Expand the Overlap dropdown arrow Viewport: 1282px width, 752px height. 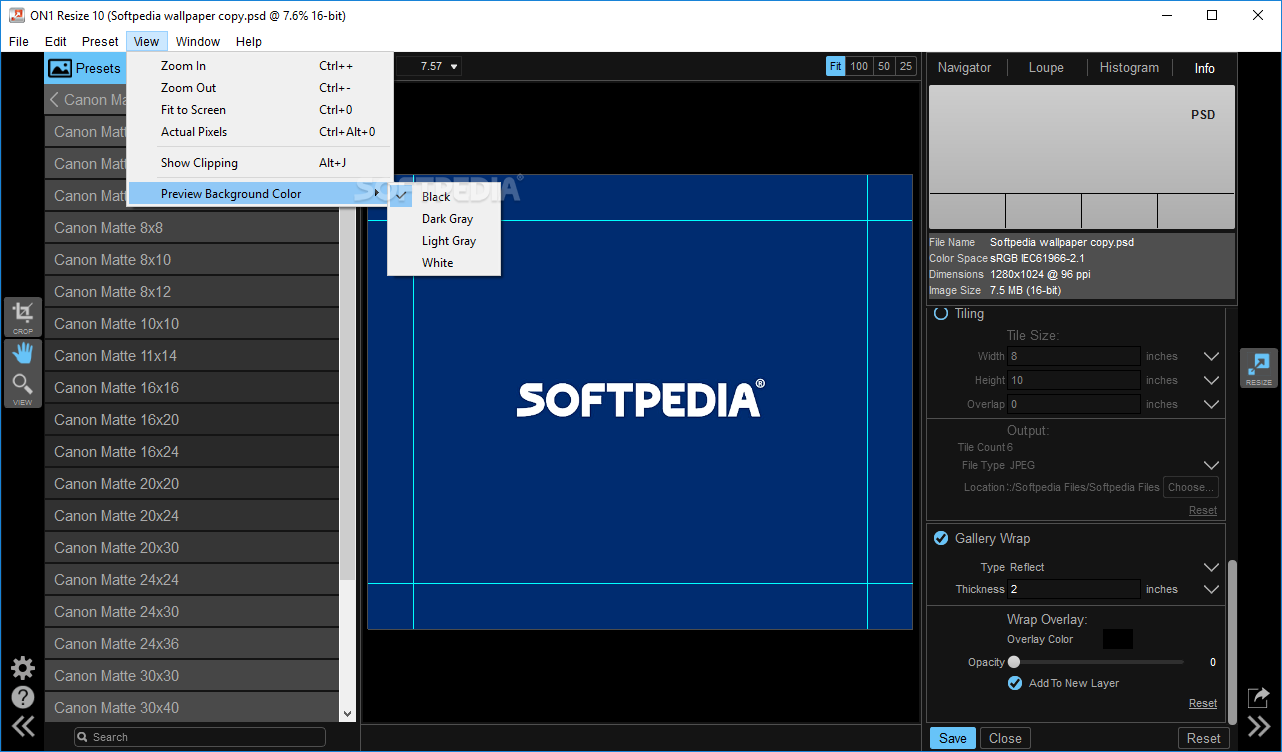[x=1211, y=404]
